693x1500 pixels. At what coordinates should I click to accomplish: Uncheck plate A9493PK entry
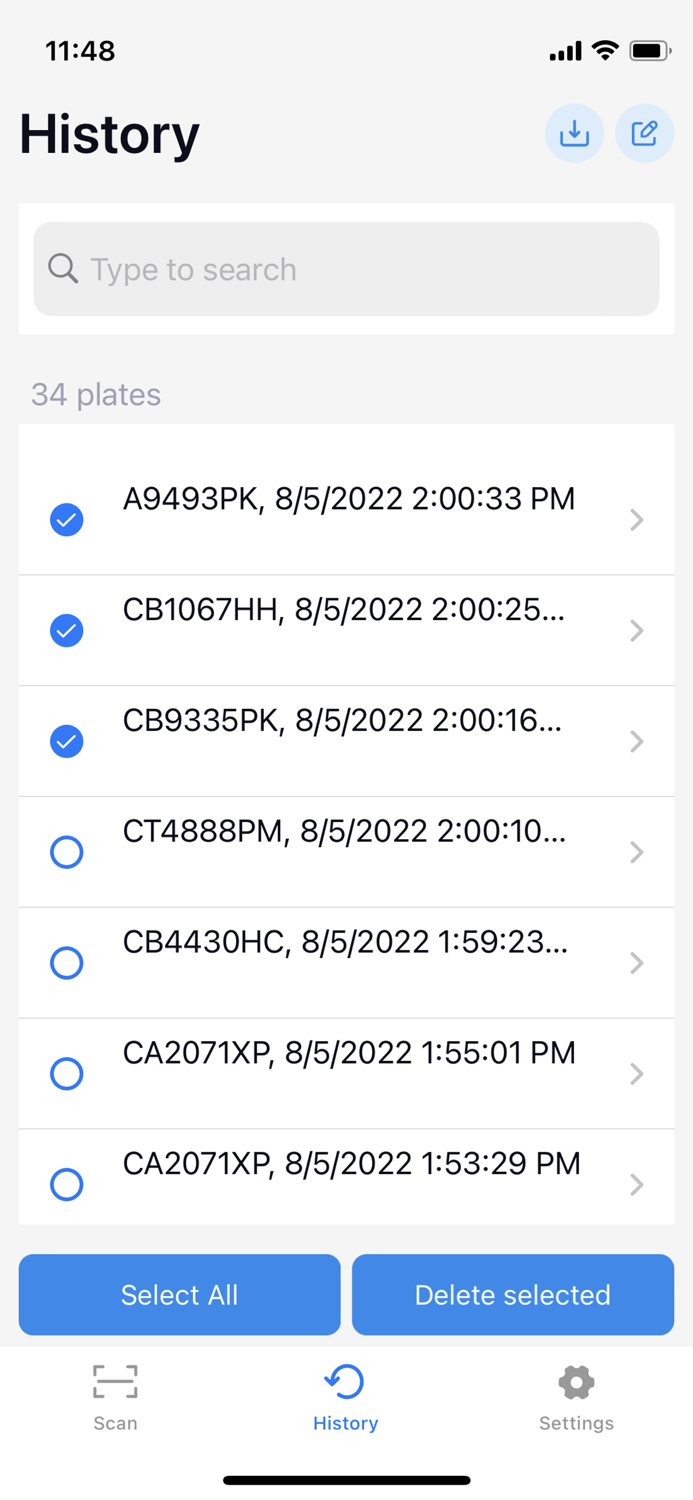pyautogui.click(x=66, y=520)
